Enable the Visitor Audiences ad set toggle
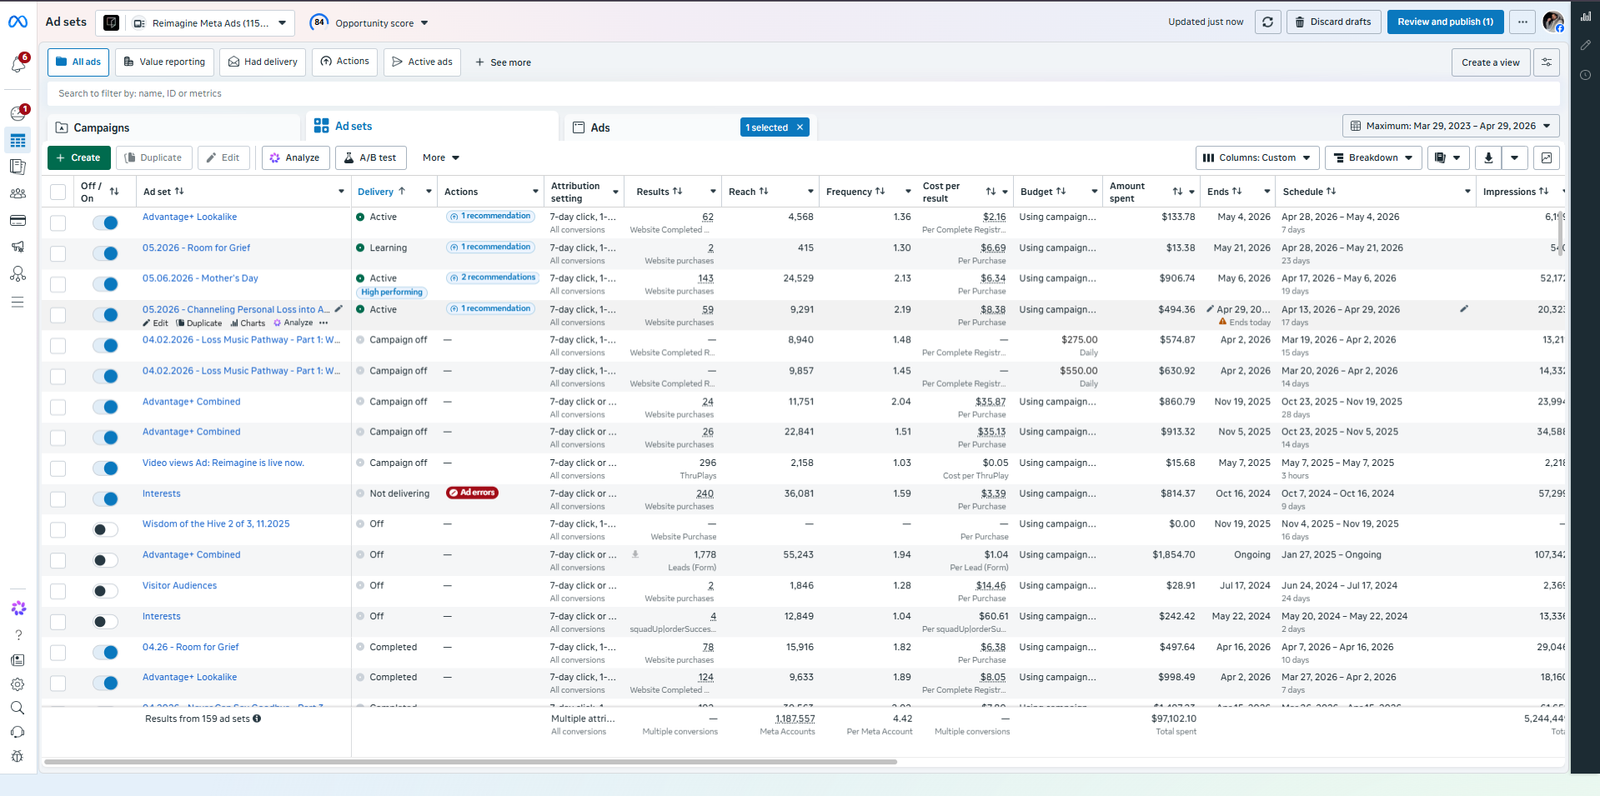The image size is (1600, 796). coord(105,591)
